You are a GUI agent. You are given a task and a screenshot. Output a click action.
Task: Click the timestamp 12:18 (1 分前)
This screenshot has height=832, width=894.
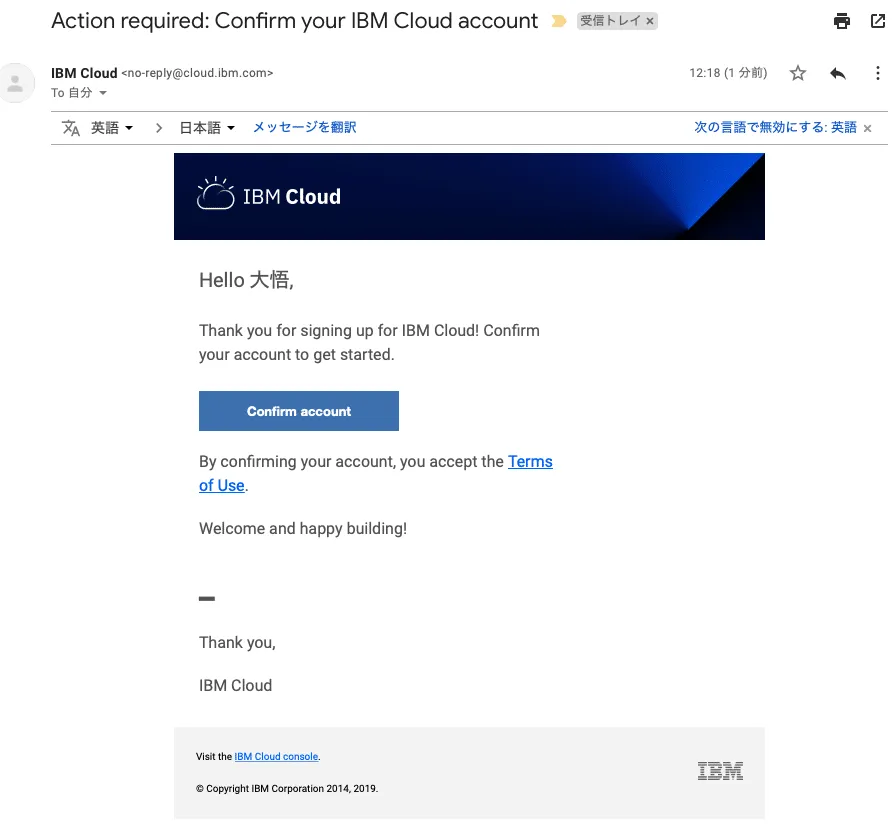click(728, 73)
